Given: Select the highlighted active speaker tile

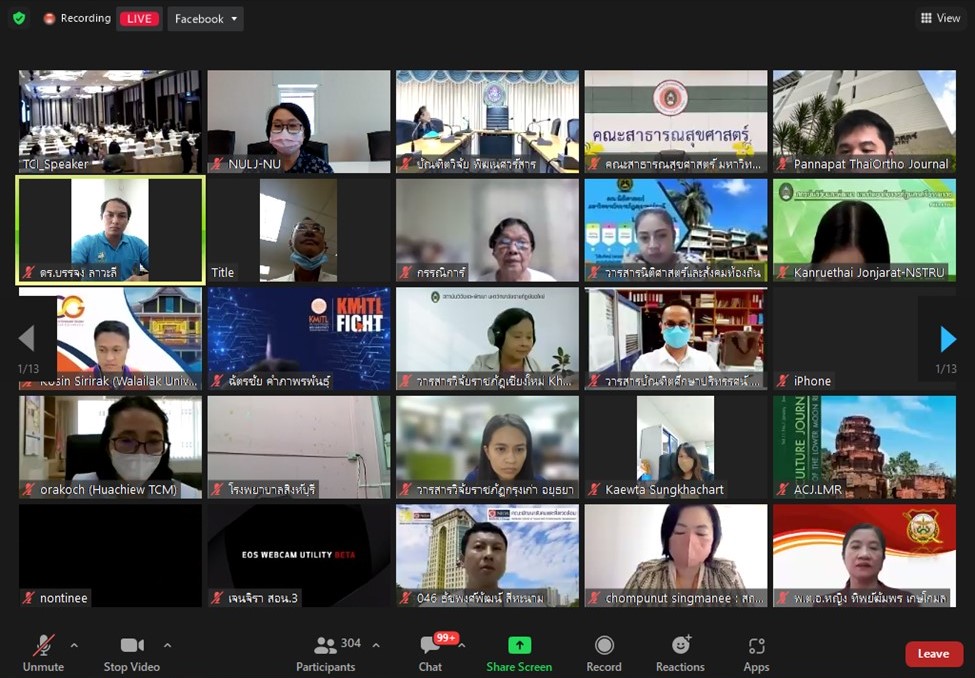Looking at the screenshot, I should tap(110, 230).
